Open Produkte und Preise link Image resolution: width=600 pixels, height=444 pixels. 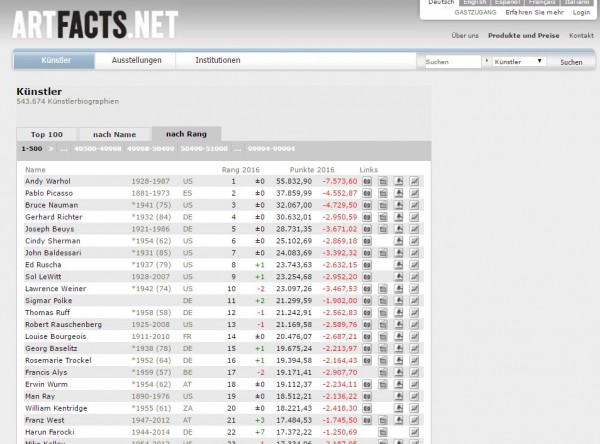523,36
